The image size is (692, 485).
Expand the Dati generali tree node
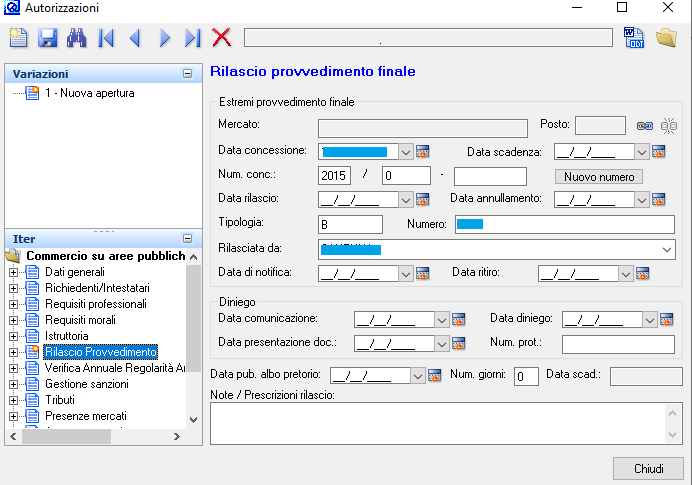[13, 272]
